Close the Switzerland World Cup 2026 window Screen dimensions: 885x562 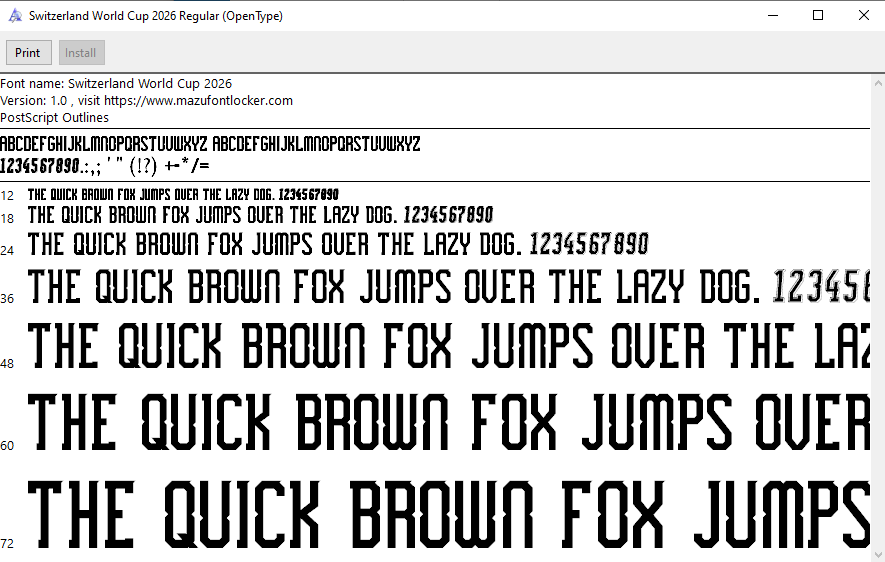[863, 16]
